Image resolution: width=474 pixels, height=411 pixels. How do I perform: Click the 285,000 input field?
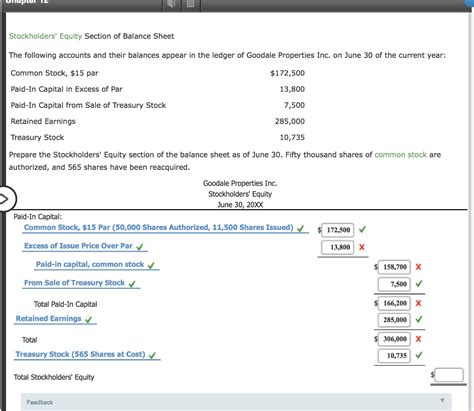394,320
